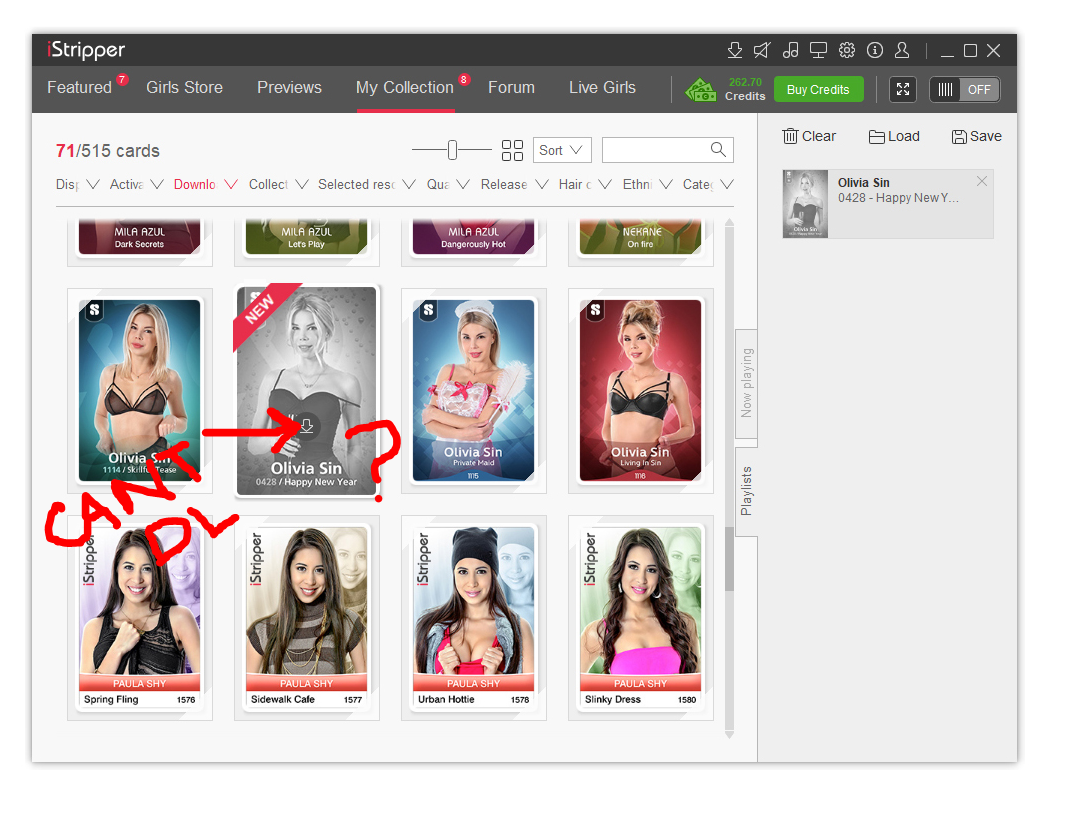Switch to the Forum tab
The image size is (1082, 815).
(511, 88)
